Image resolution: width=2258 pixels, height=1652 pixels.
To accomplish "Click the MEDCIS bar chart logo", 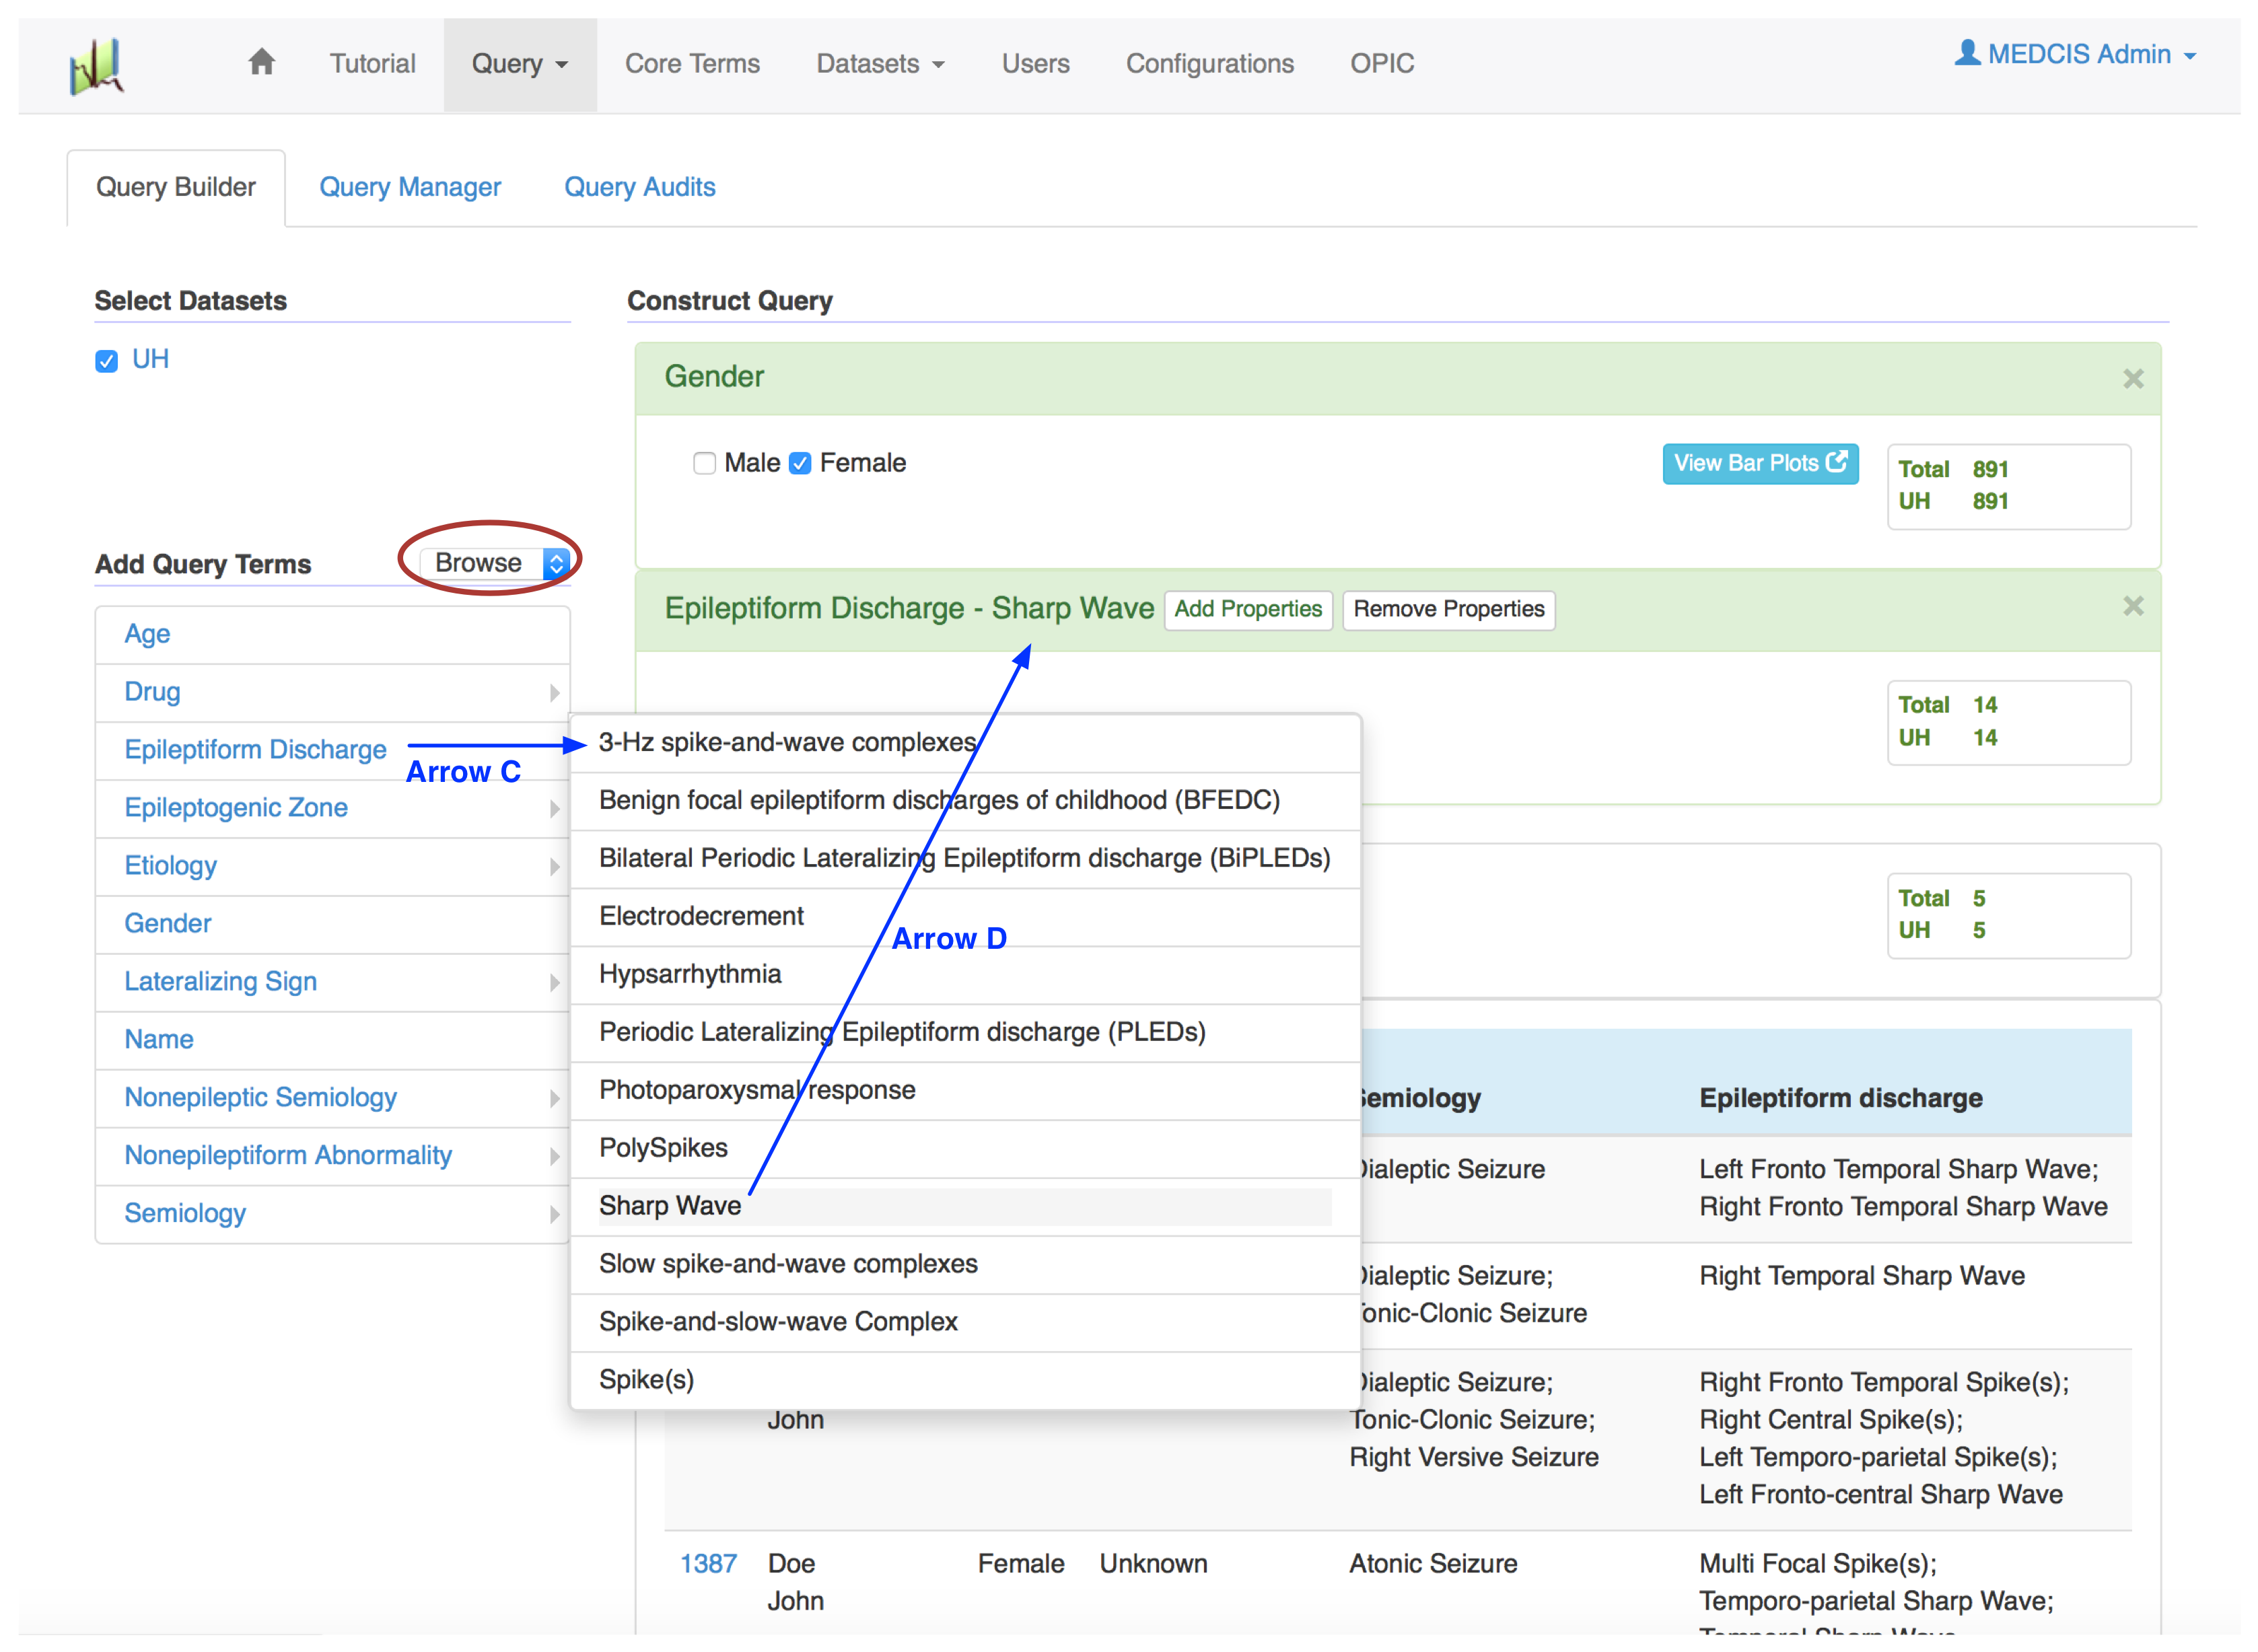I will tap(96, 66).
